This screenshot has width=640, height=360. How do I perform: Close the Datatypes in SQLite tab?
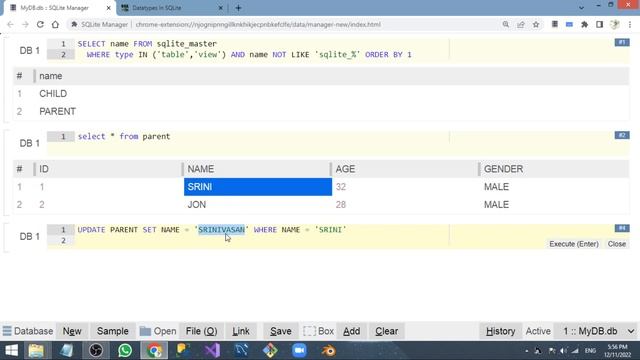pos(220,8)
